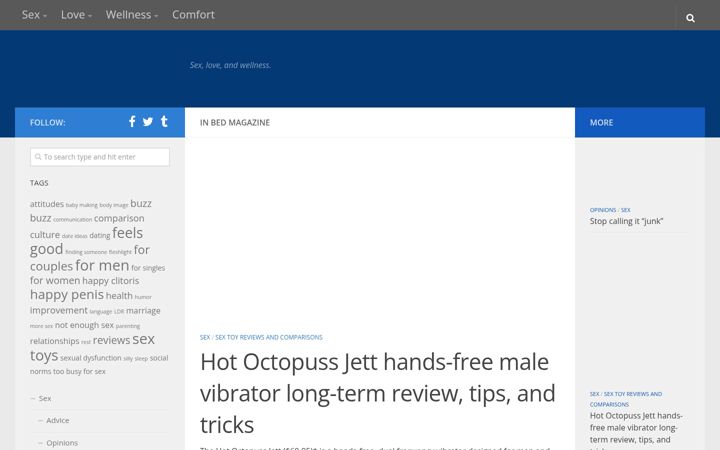
Task: Expand the Sex navigation dropdown
Action: (x=34, y=15)
